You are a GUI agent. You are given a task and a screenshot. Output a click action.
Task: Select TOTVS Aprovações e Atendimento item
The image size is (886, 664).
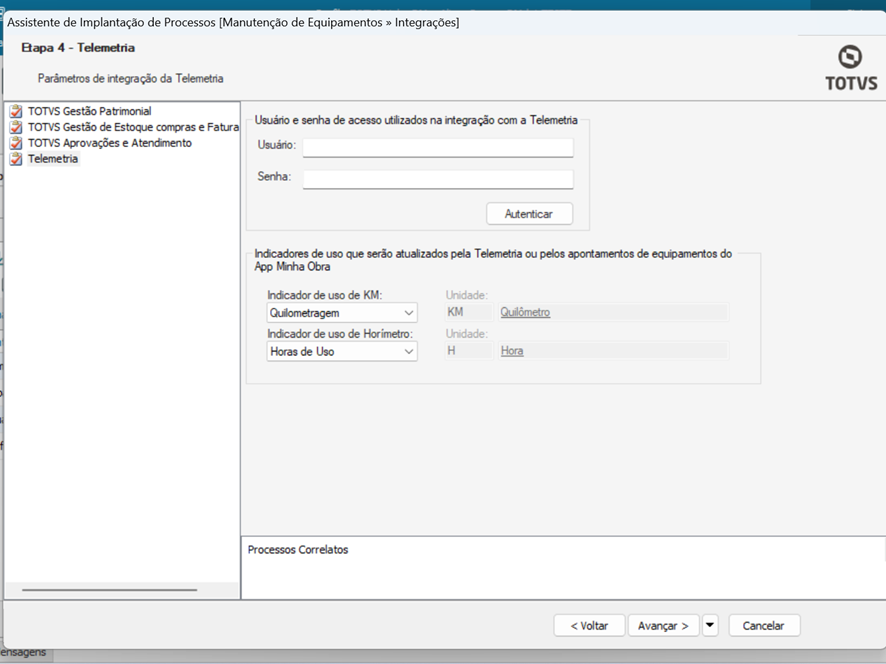pyautogui.click(x=109, y=144)
